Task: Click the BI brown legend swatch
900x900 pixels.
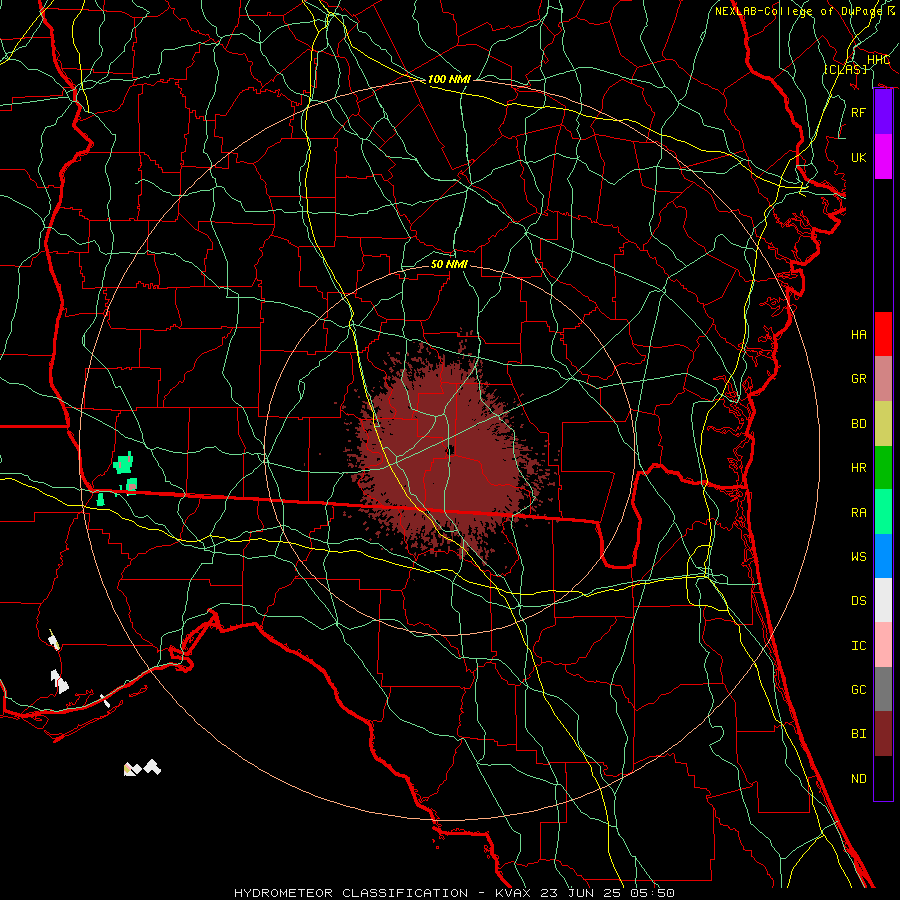Action: pos(883,734)
